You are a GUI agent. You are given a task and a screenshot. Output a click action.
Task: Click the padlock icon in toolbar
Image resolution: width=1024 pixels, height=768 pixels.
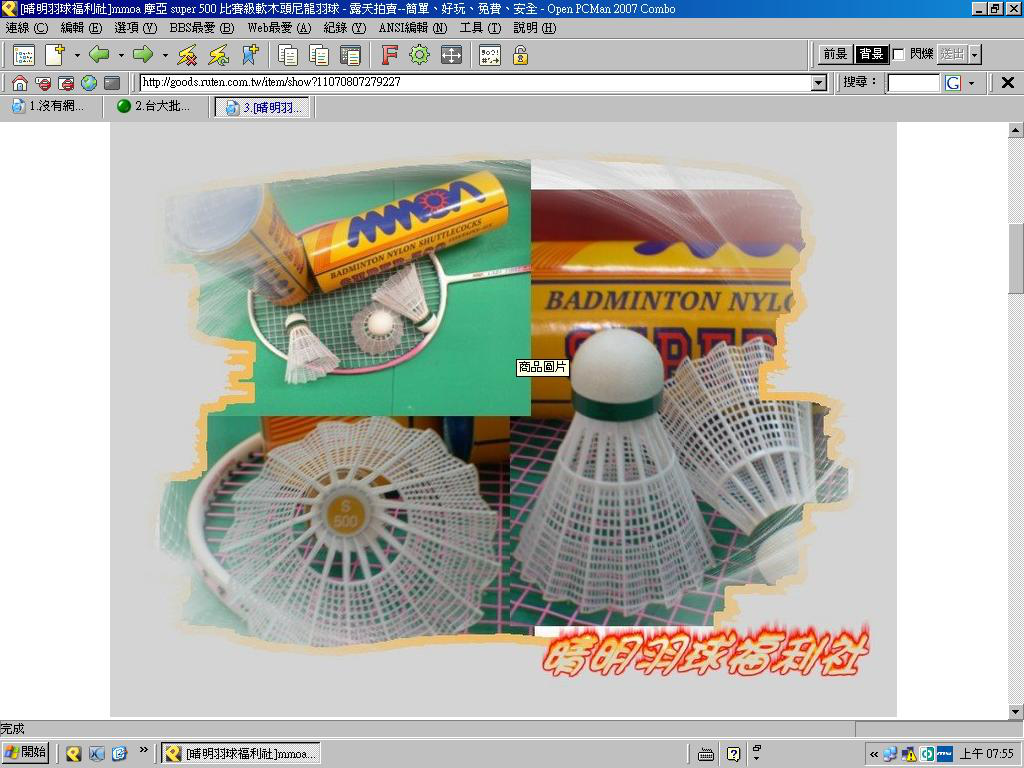520,56
